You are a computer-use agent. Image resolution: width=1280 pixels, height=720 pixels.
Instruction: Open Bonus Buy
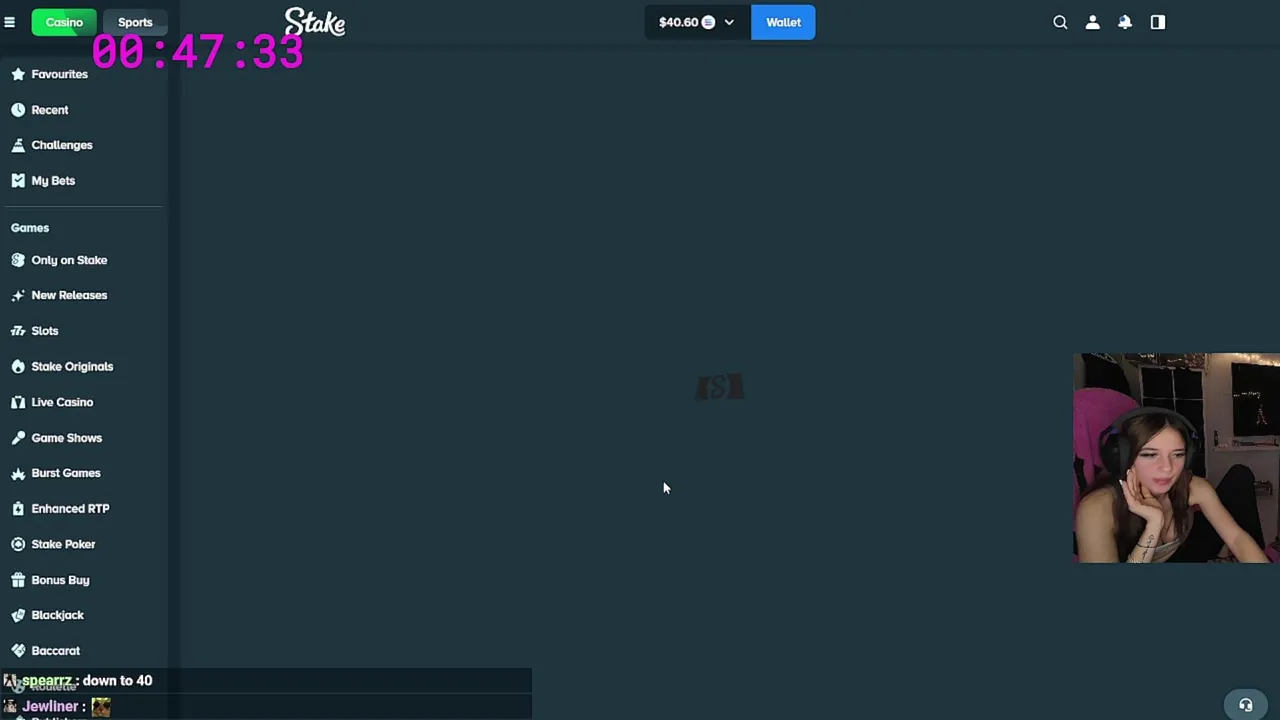click(x=60, y=580)
